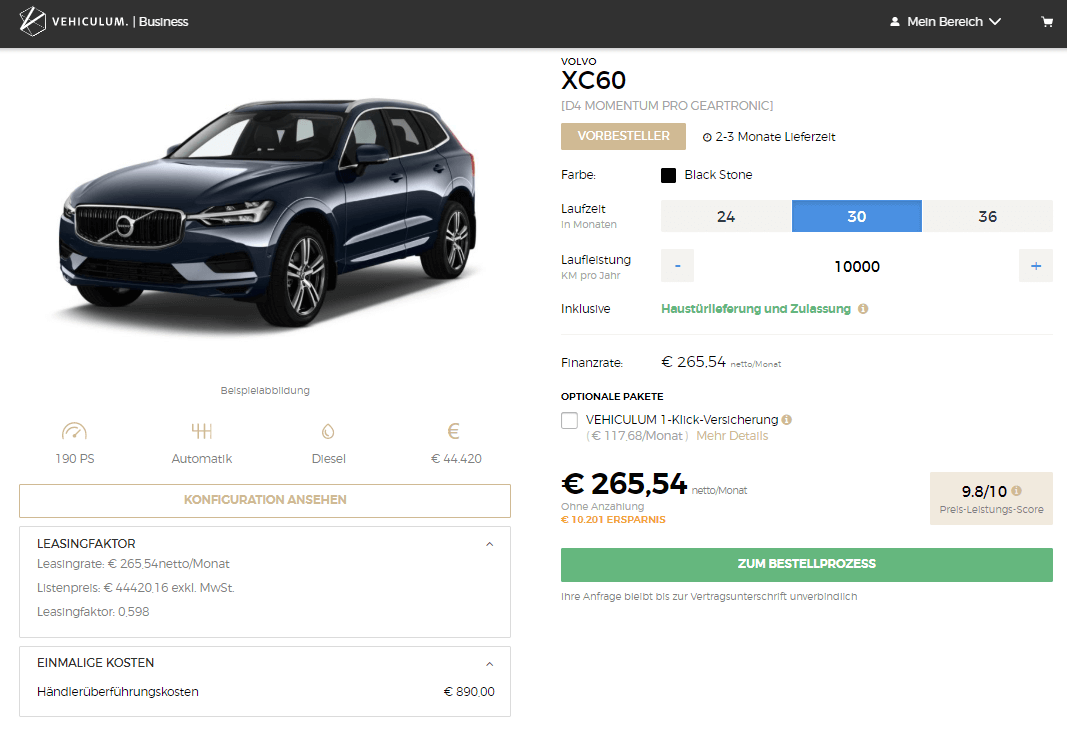Viewport: 1067px width, 736px height.
Task: Enable VEHICULUM 1-Klick-Versicherung checkbox
Action: 570,420
